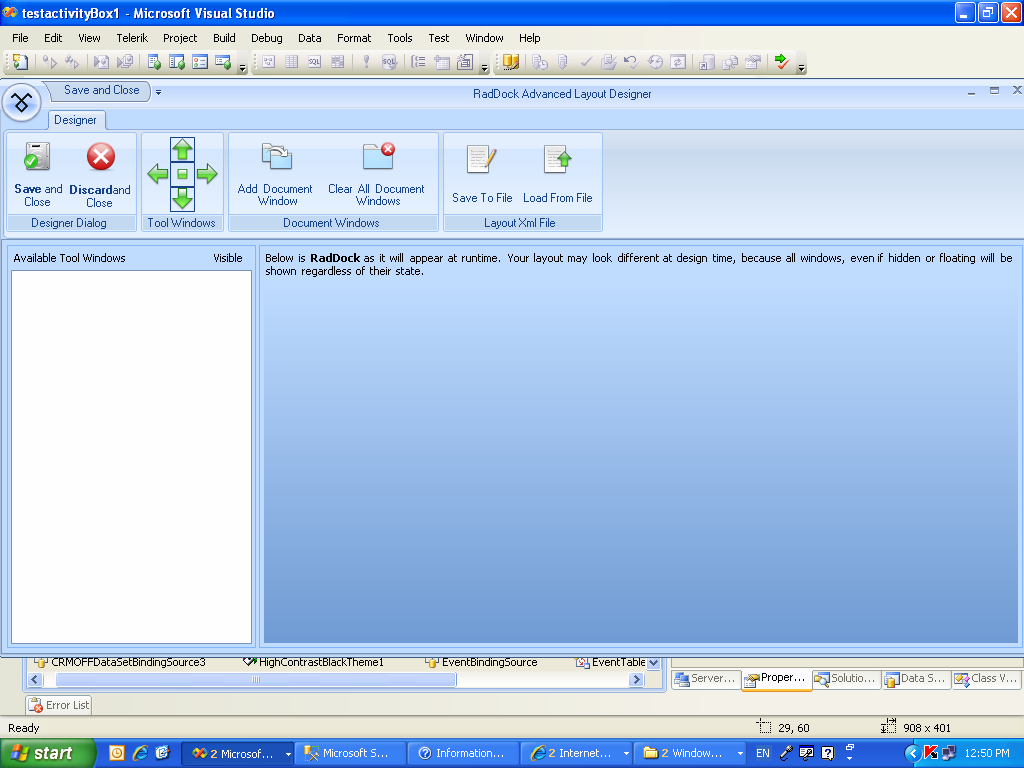The width and height of the screenshot is (1024, 768).
Task: Open component tray scroll down arrow
Action: pyautogui.click(x=653, y=663)
